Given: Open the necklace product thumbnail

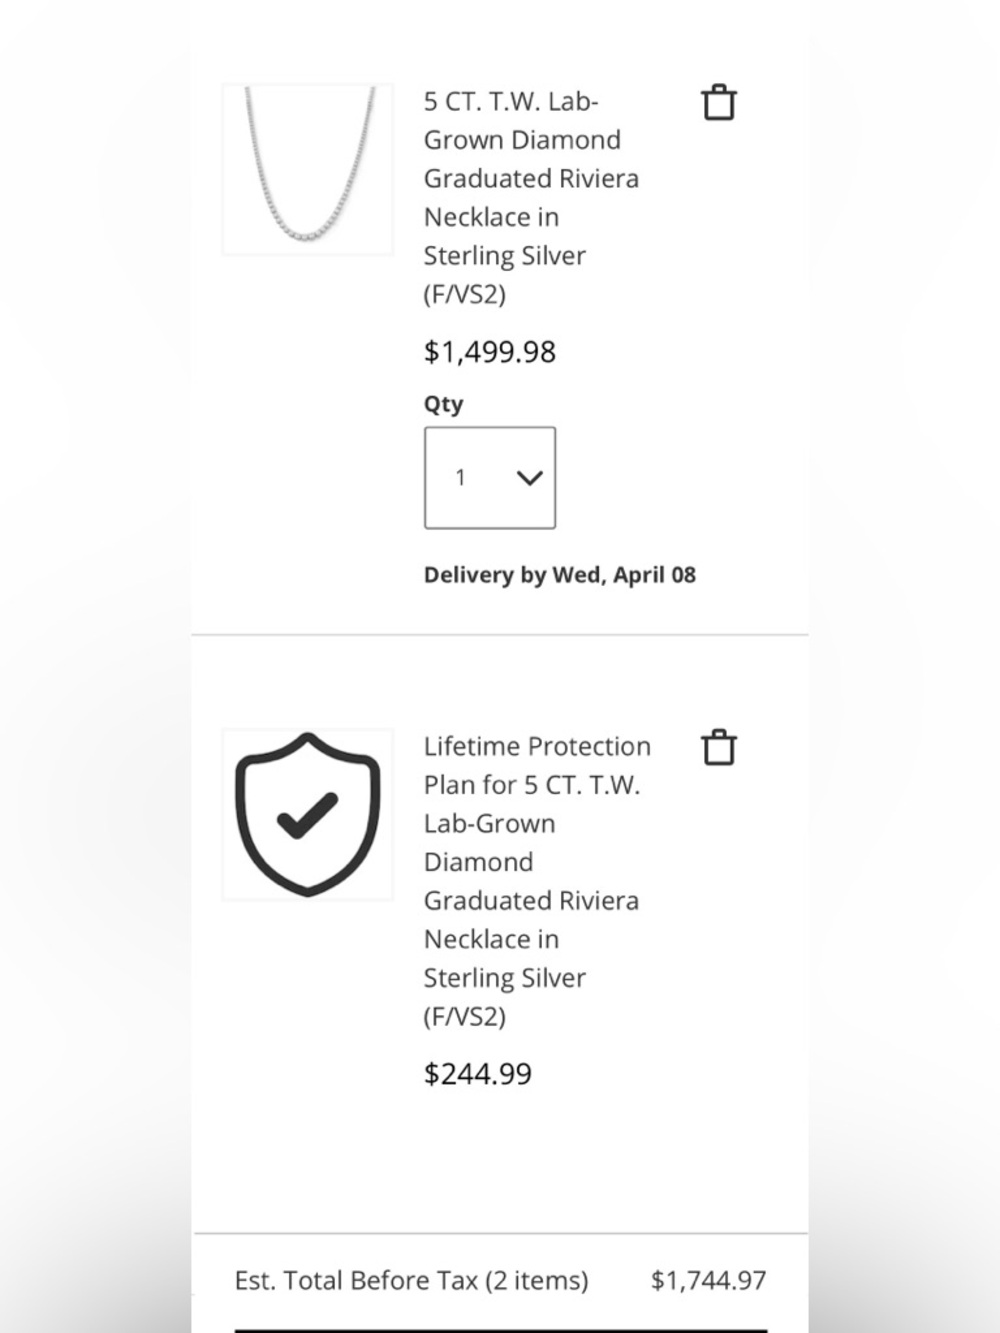Looking at the screenshot, I should (x=308, y=169).
